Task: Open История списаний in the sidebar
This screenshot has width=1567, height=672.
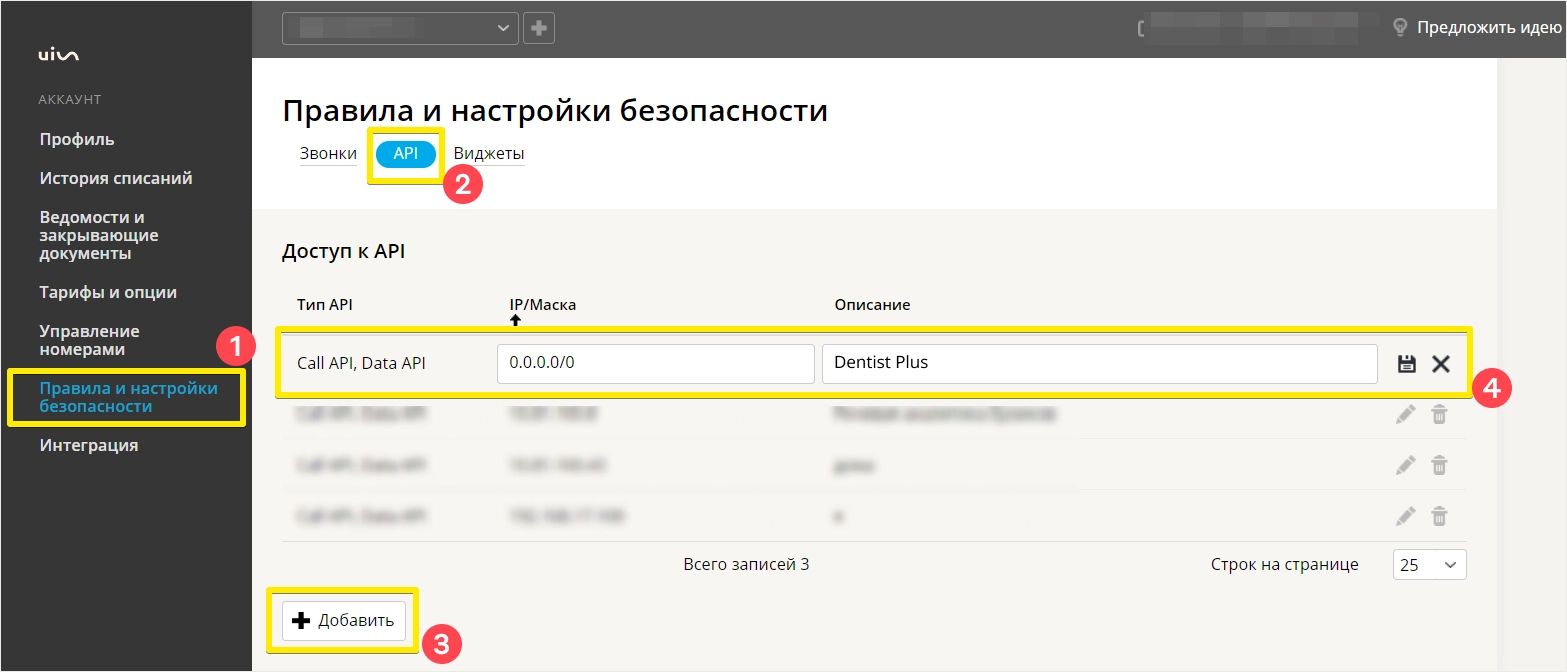Action: [x=116, y=178]
